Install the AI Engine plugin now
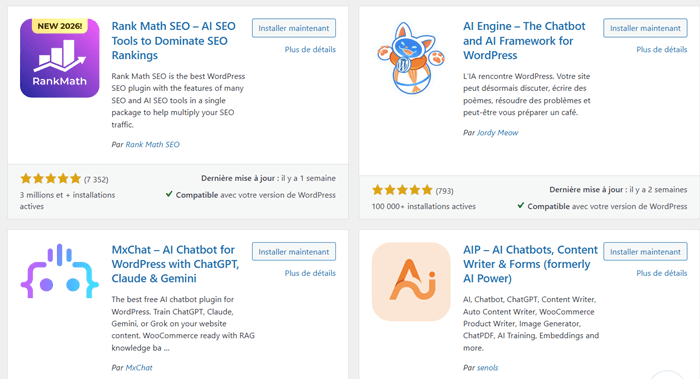700x379 pixels. coord(645,28)
